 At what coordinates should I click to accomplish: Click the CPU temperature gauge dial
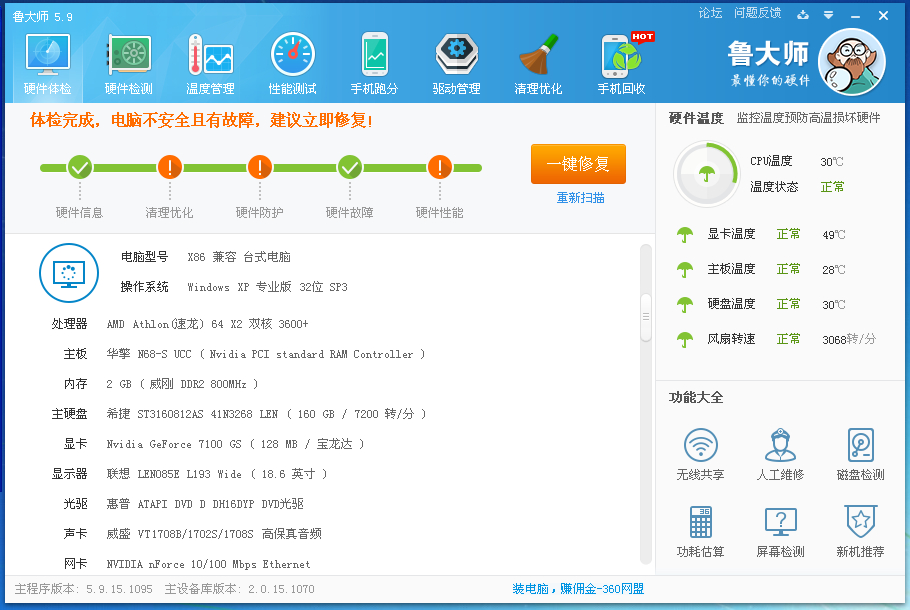pyautogui.click(x=706, y=174)
